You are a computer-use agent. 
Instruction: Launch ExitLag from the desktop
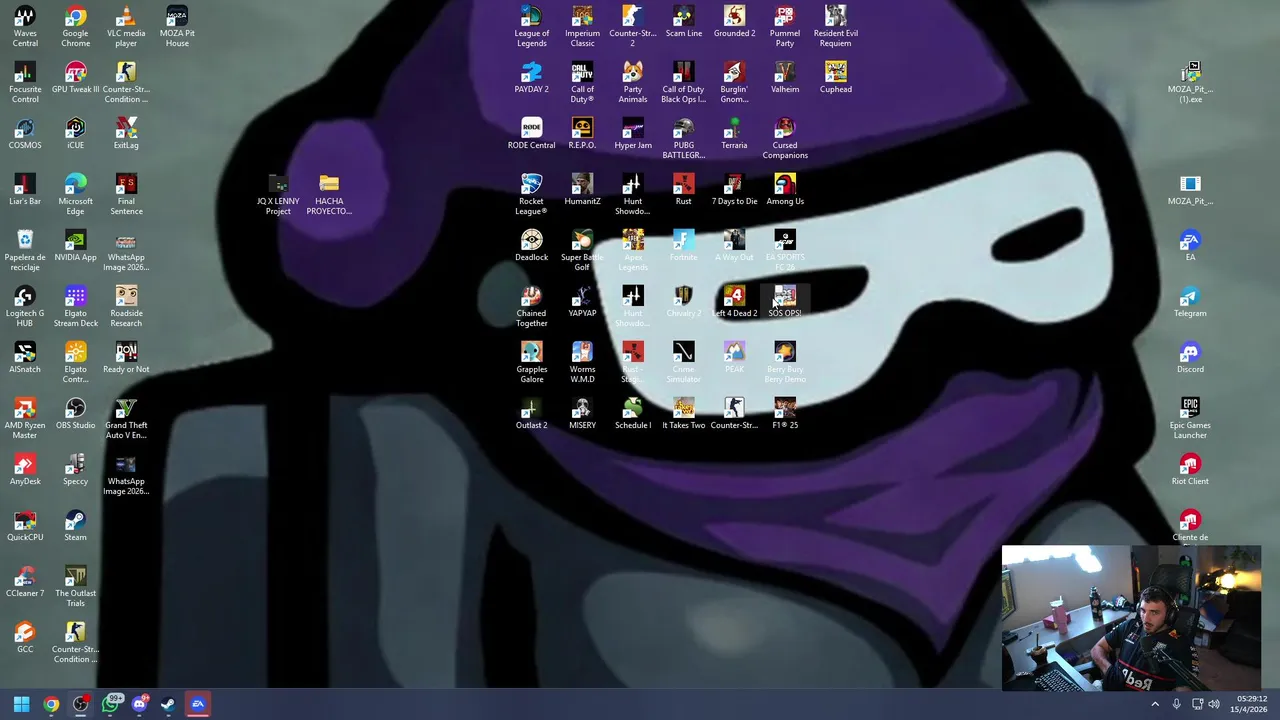126,133
